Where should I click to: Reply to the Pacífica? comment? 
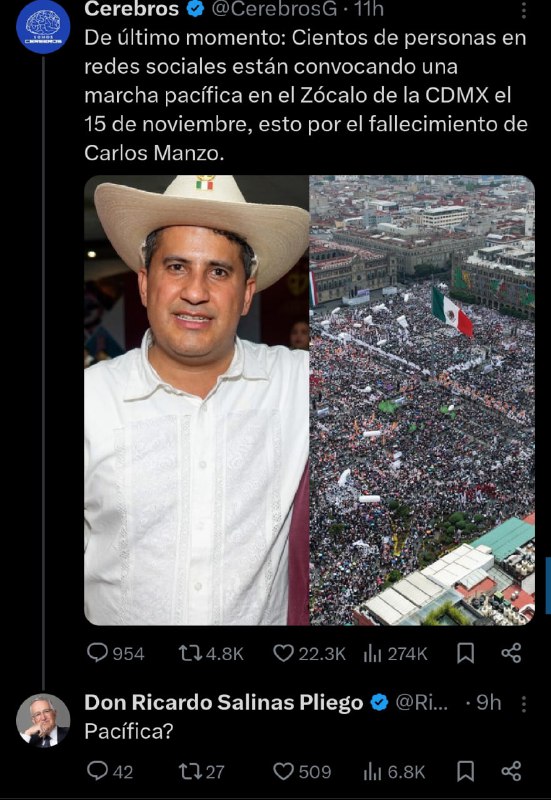pyautogui.click(x=110, y=771)
